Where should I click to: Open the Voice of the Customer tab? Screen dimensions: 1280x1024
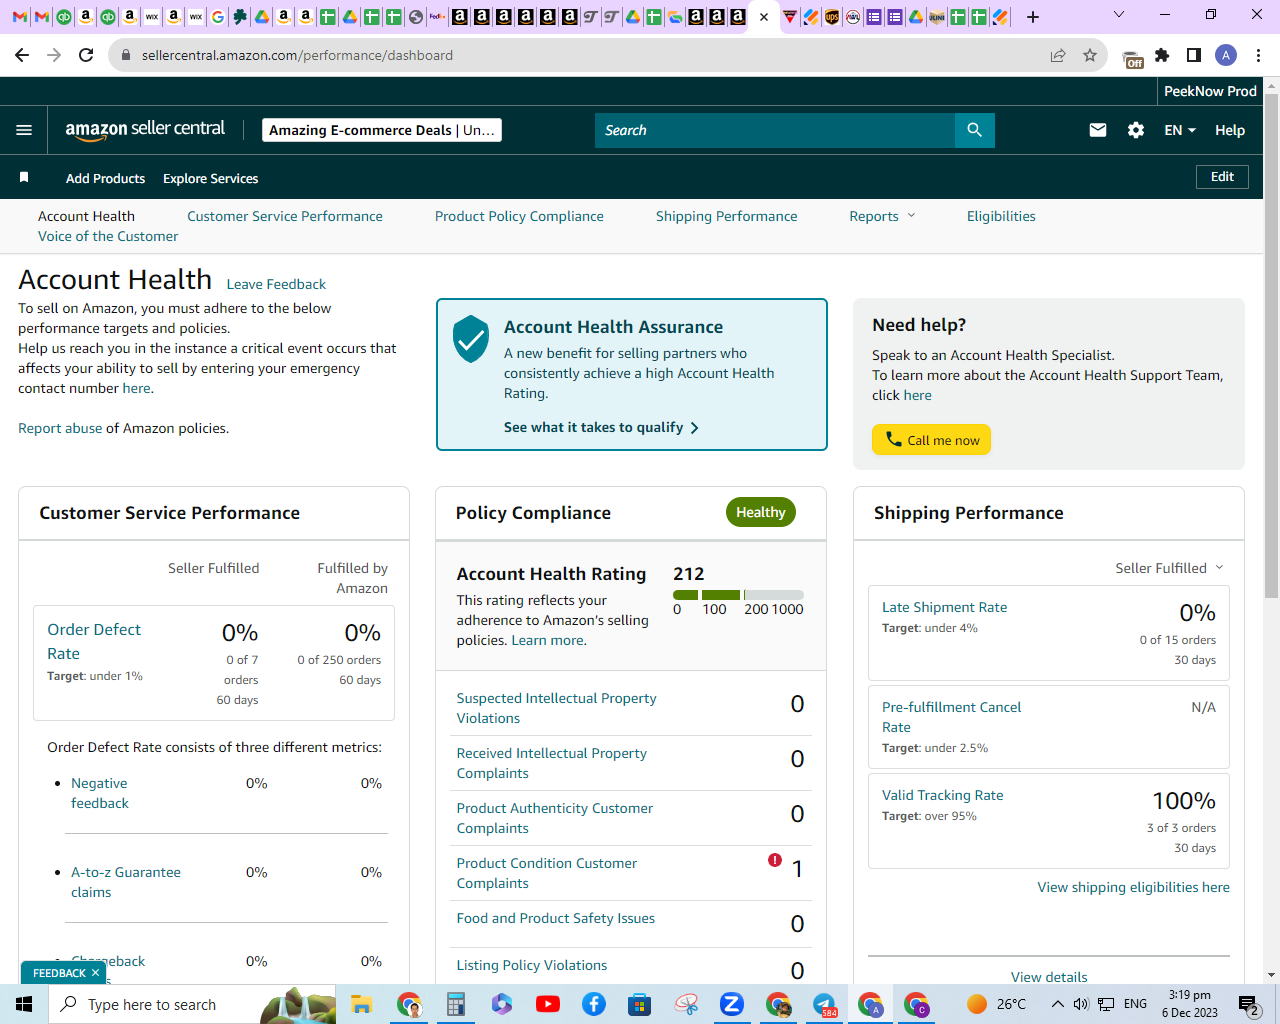pos(108,236)
